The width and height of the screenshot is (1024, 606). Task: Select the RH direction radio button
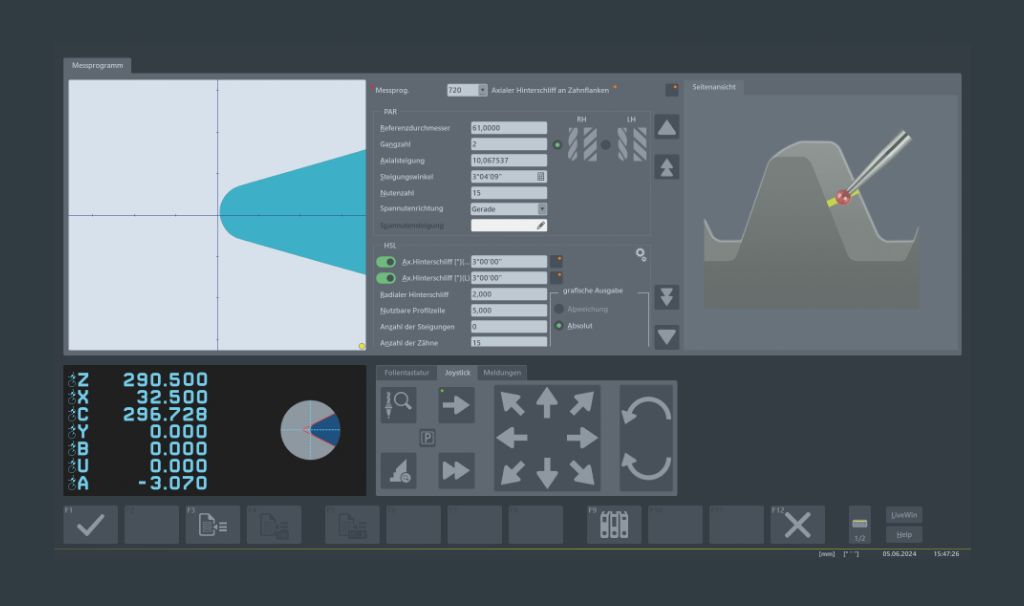point(557,144)
